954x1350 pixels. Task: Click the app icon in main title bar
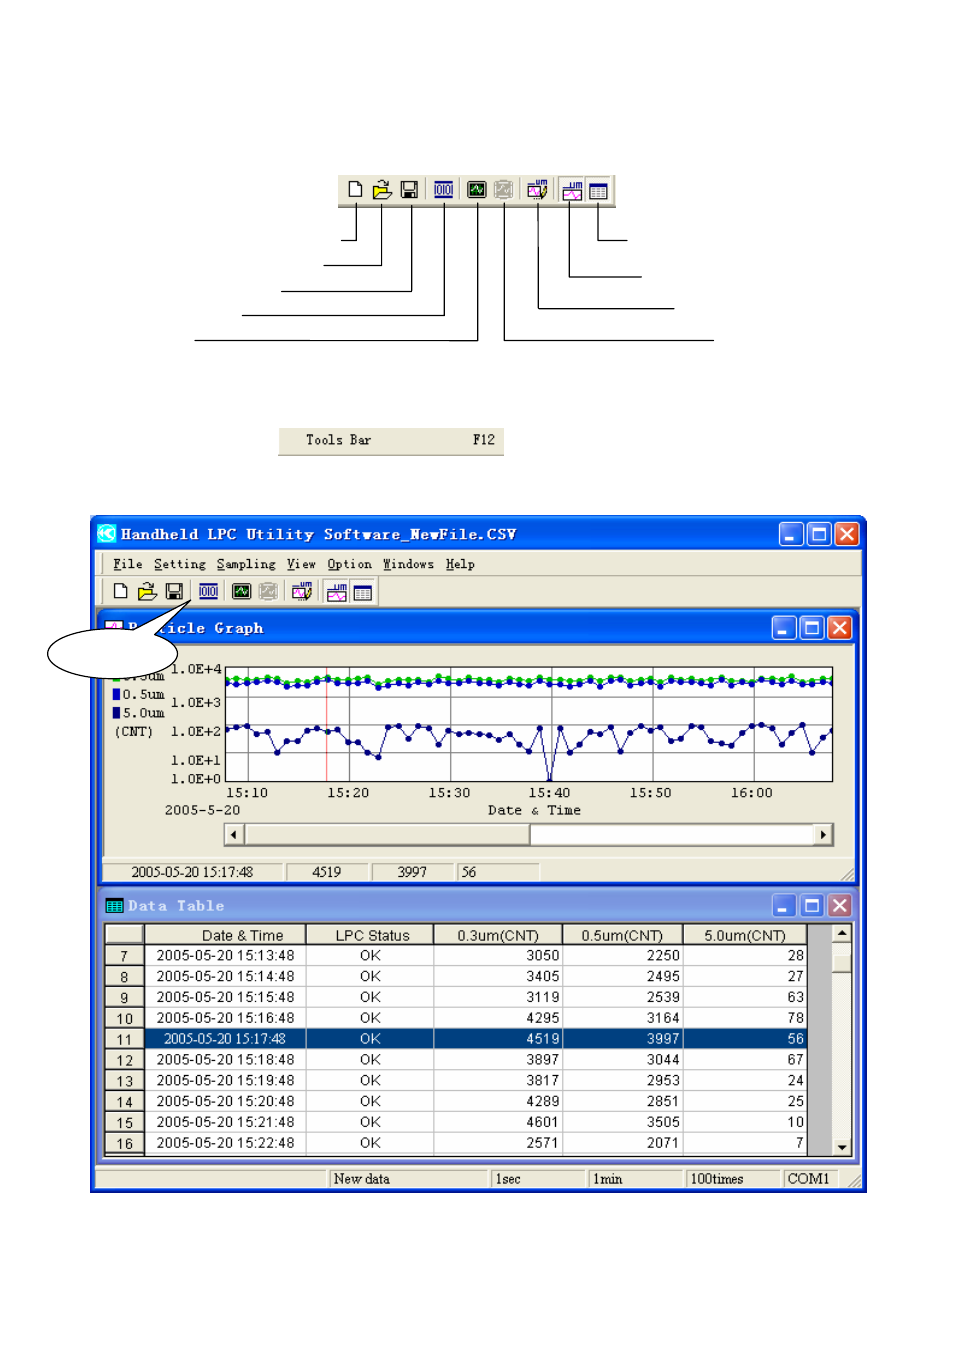[x=107, y=534]
